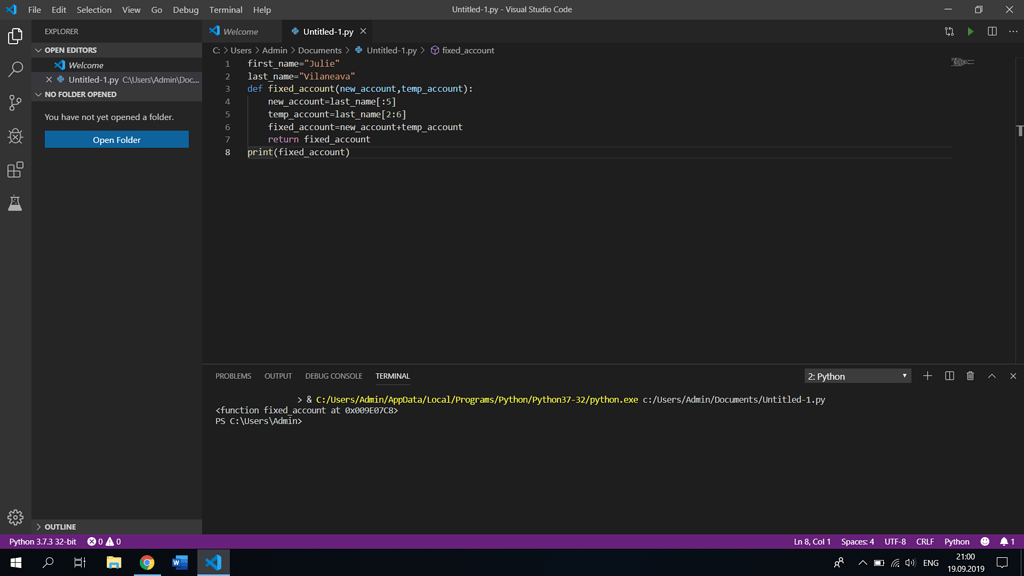Expand the Outline section
The image size is (1024, 576).
coord(60,526)
